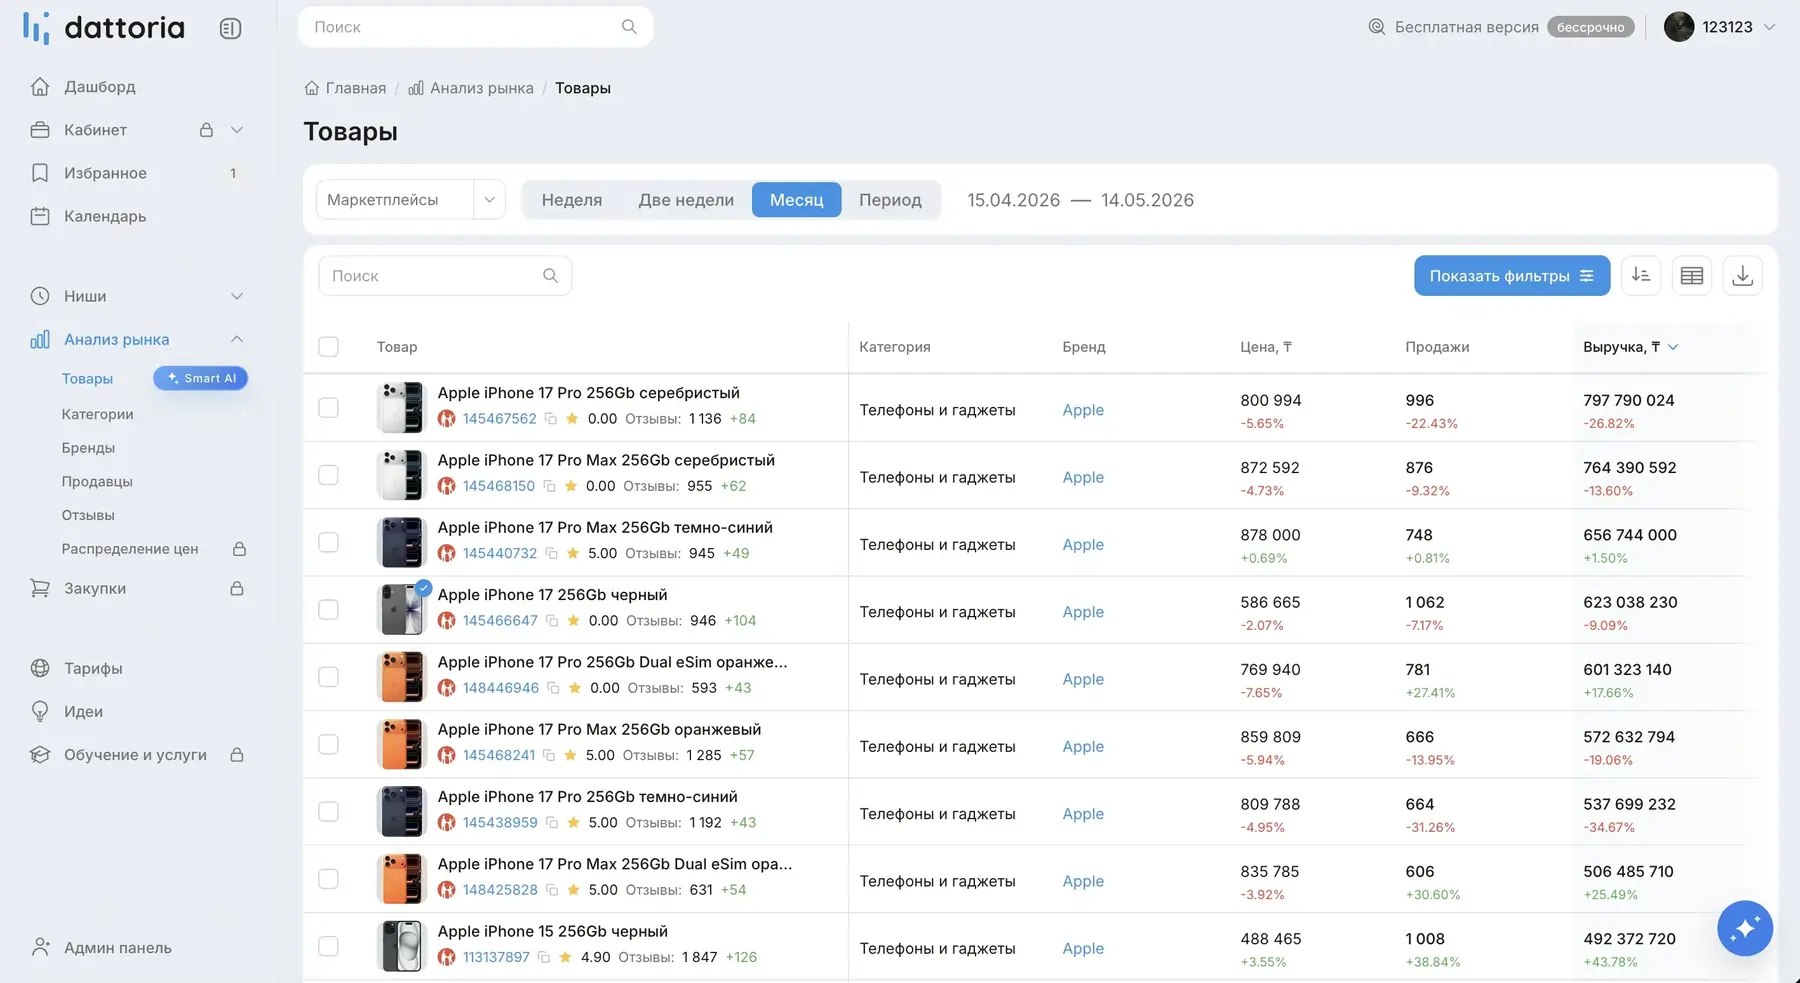Screen dimensions: 1800x983
Task: Open the Дашборд page
Action: click(x=100, y=87)
